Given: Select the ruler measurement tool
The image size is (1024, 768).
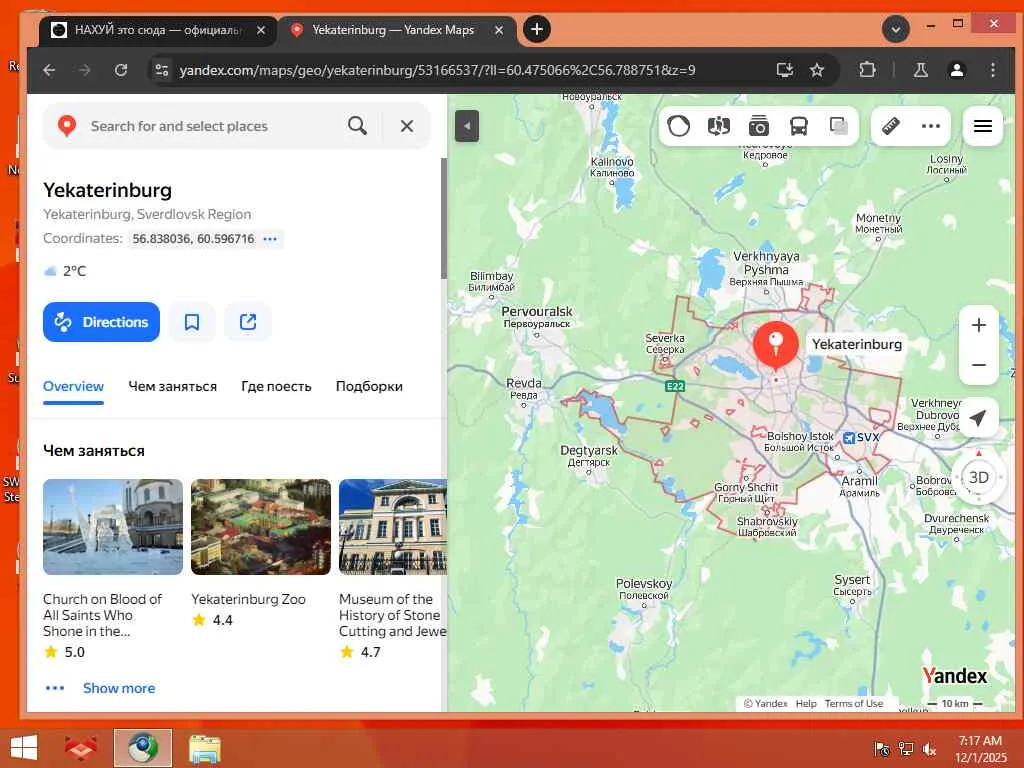Looking at the screenshot, I should [x=891, y=125].
